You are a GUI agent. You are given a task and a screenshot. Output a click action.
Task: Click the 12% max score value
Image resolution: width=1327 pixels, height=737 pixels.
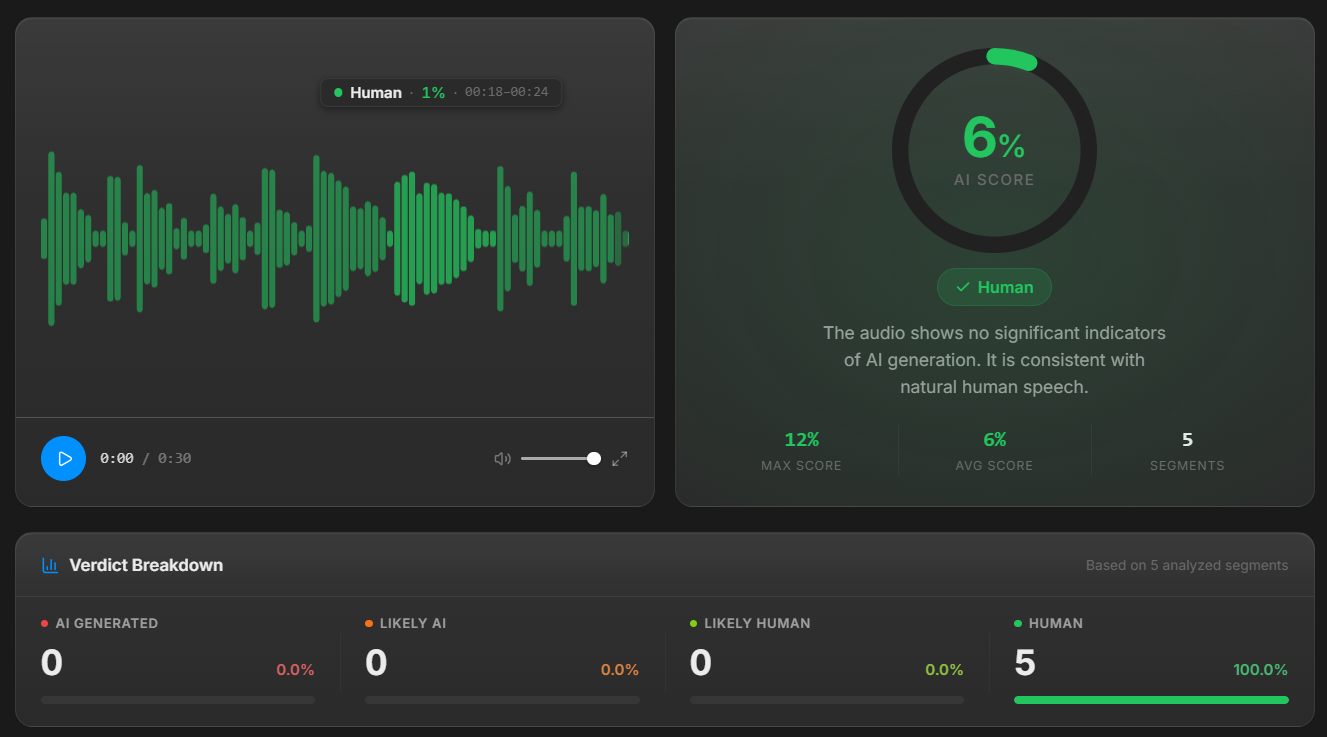tap(801, 440)
